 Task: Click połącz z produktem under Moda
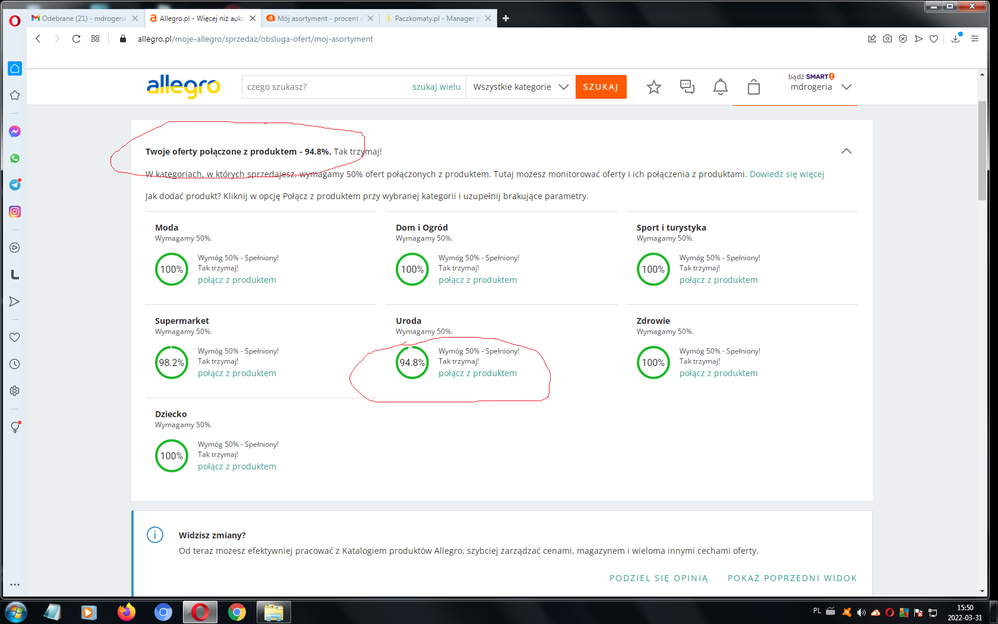pos(237,280)
